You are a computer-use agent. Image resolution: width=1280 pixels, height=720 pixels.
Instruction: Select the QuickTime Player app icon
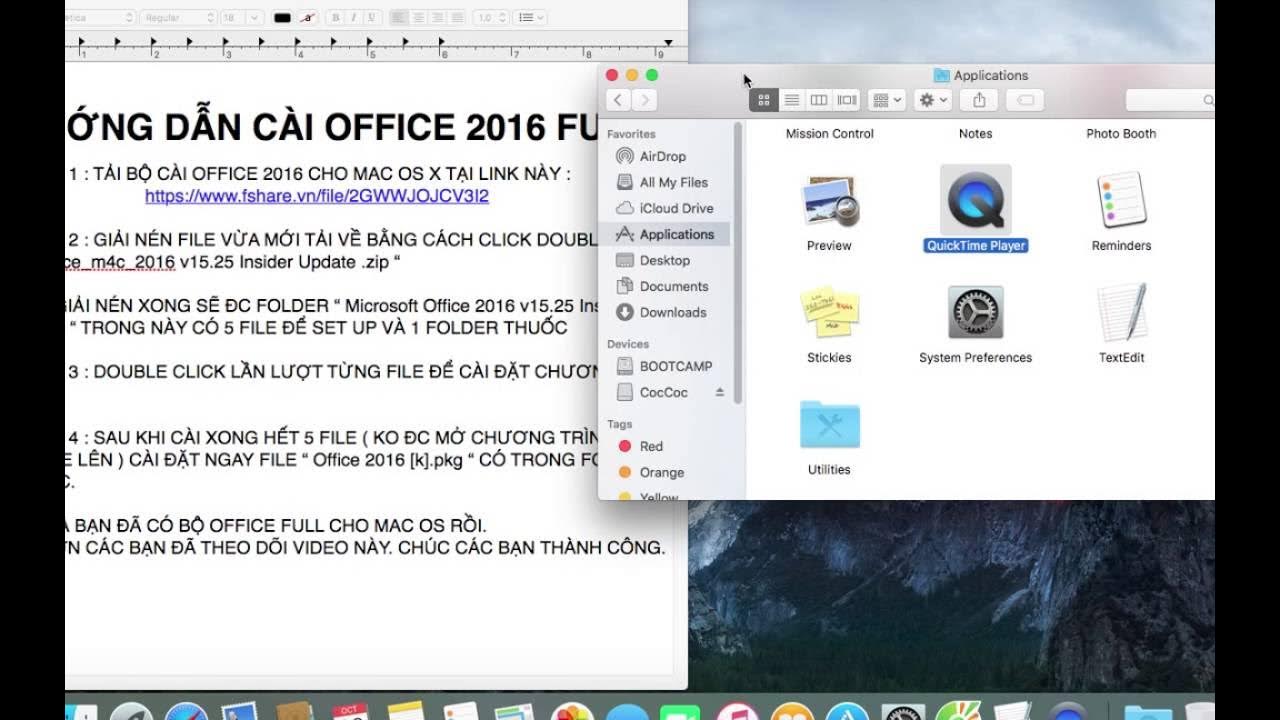976,201
